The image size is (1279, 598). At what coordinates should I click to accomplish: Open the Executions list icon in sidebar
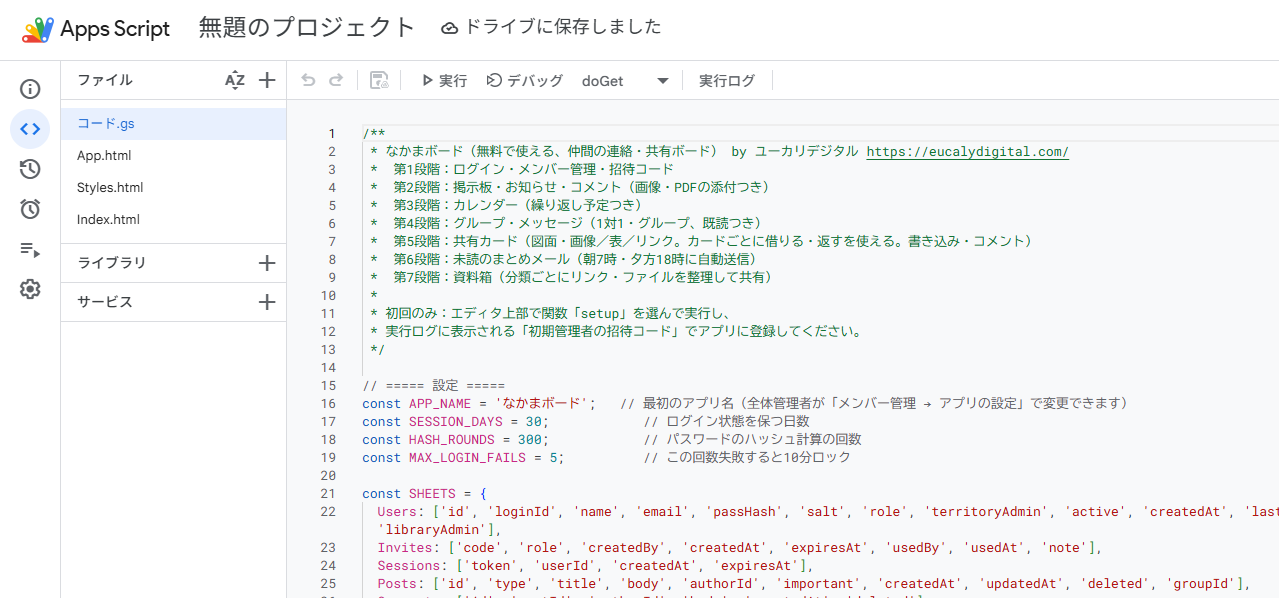30,249
